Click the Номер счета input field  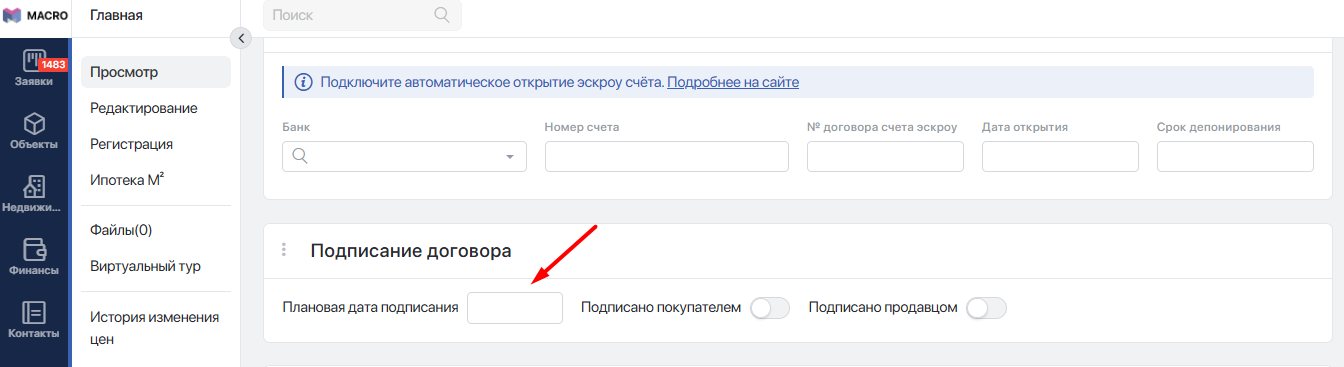pos(667,157)
